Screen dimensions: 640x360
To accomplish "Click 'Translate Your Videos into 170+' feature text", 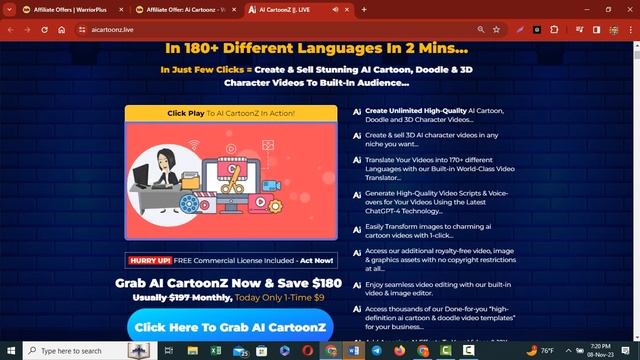I will pyautogui.click(x=440, y=169).
